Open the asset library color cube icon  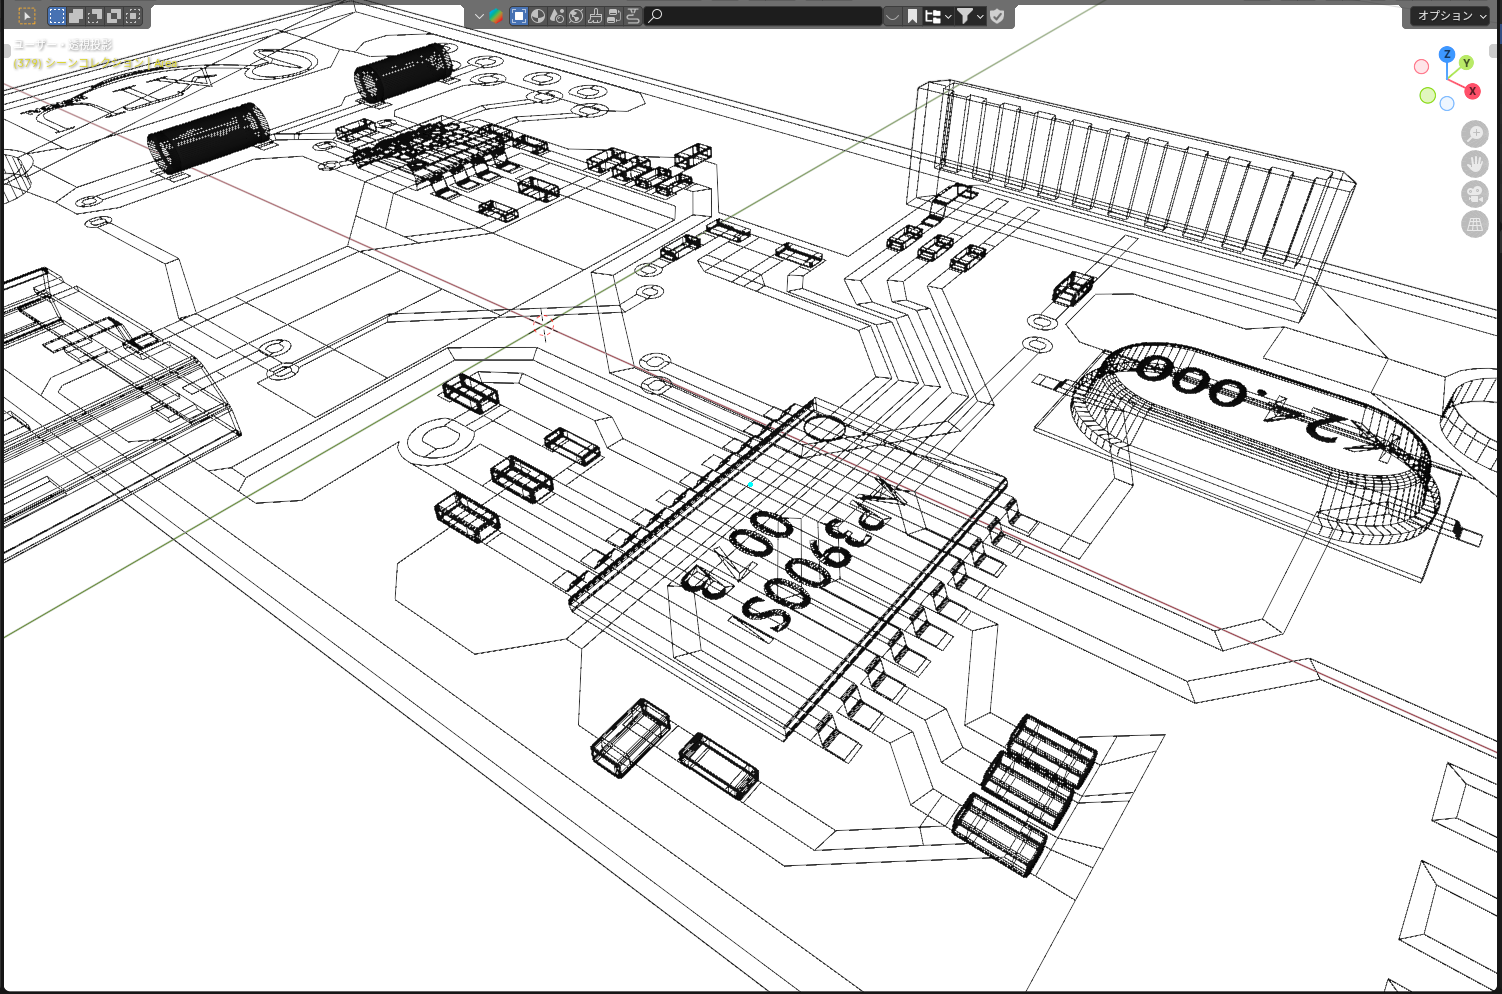(x=497, y=16)
